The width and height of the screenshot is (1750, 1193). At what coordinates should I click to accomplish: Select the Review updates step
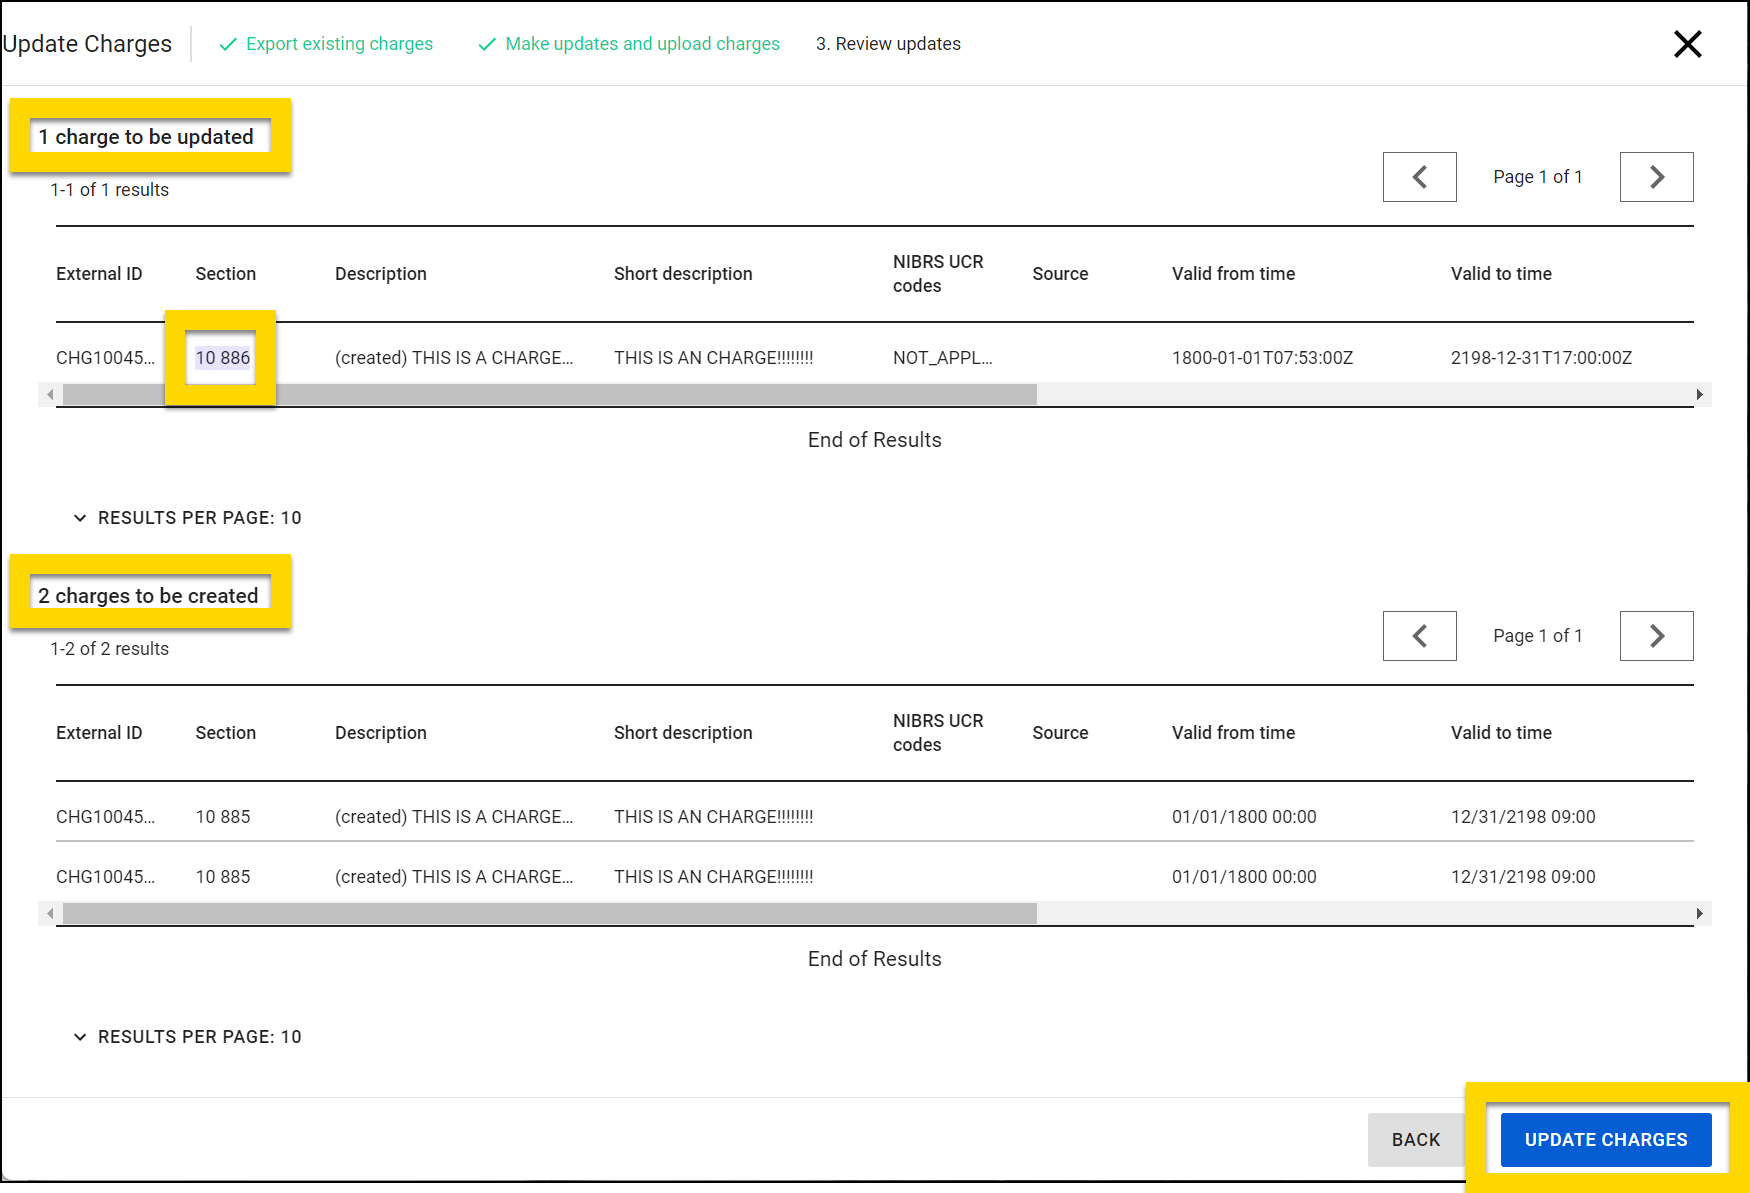tap(888, 44)
